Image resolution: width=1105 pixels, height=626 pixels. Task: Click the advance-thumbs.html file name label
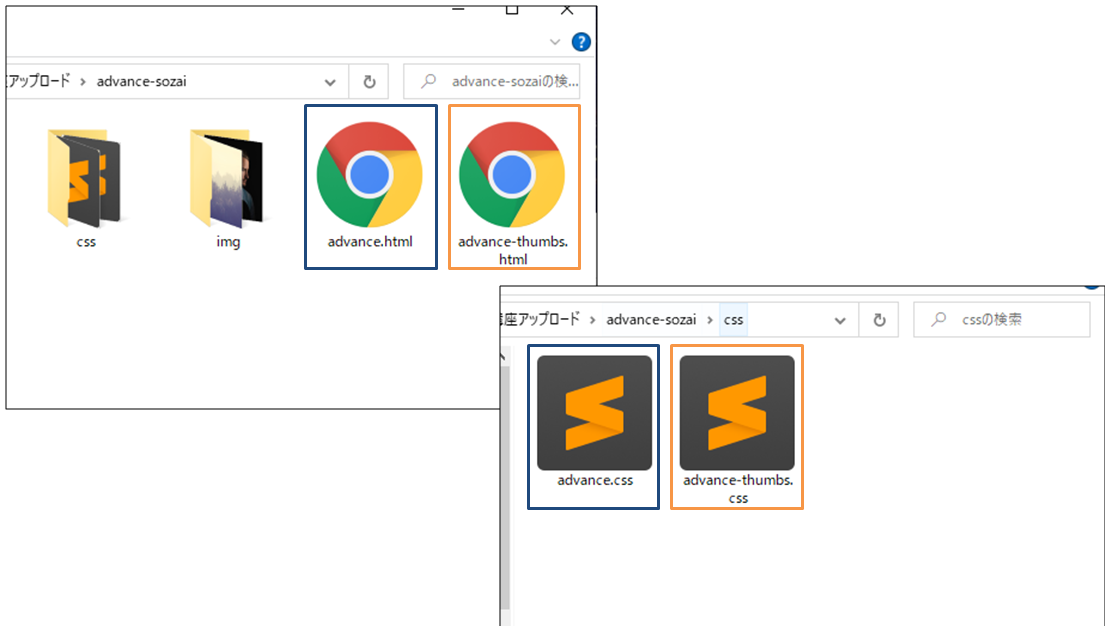coord(513,250)
